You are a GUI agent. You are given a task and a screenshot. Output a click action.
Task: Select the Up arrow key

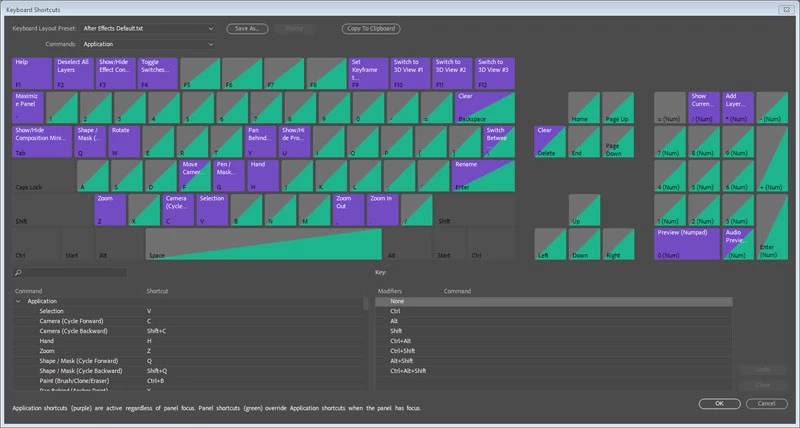click(x=584, y=210)
